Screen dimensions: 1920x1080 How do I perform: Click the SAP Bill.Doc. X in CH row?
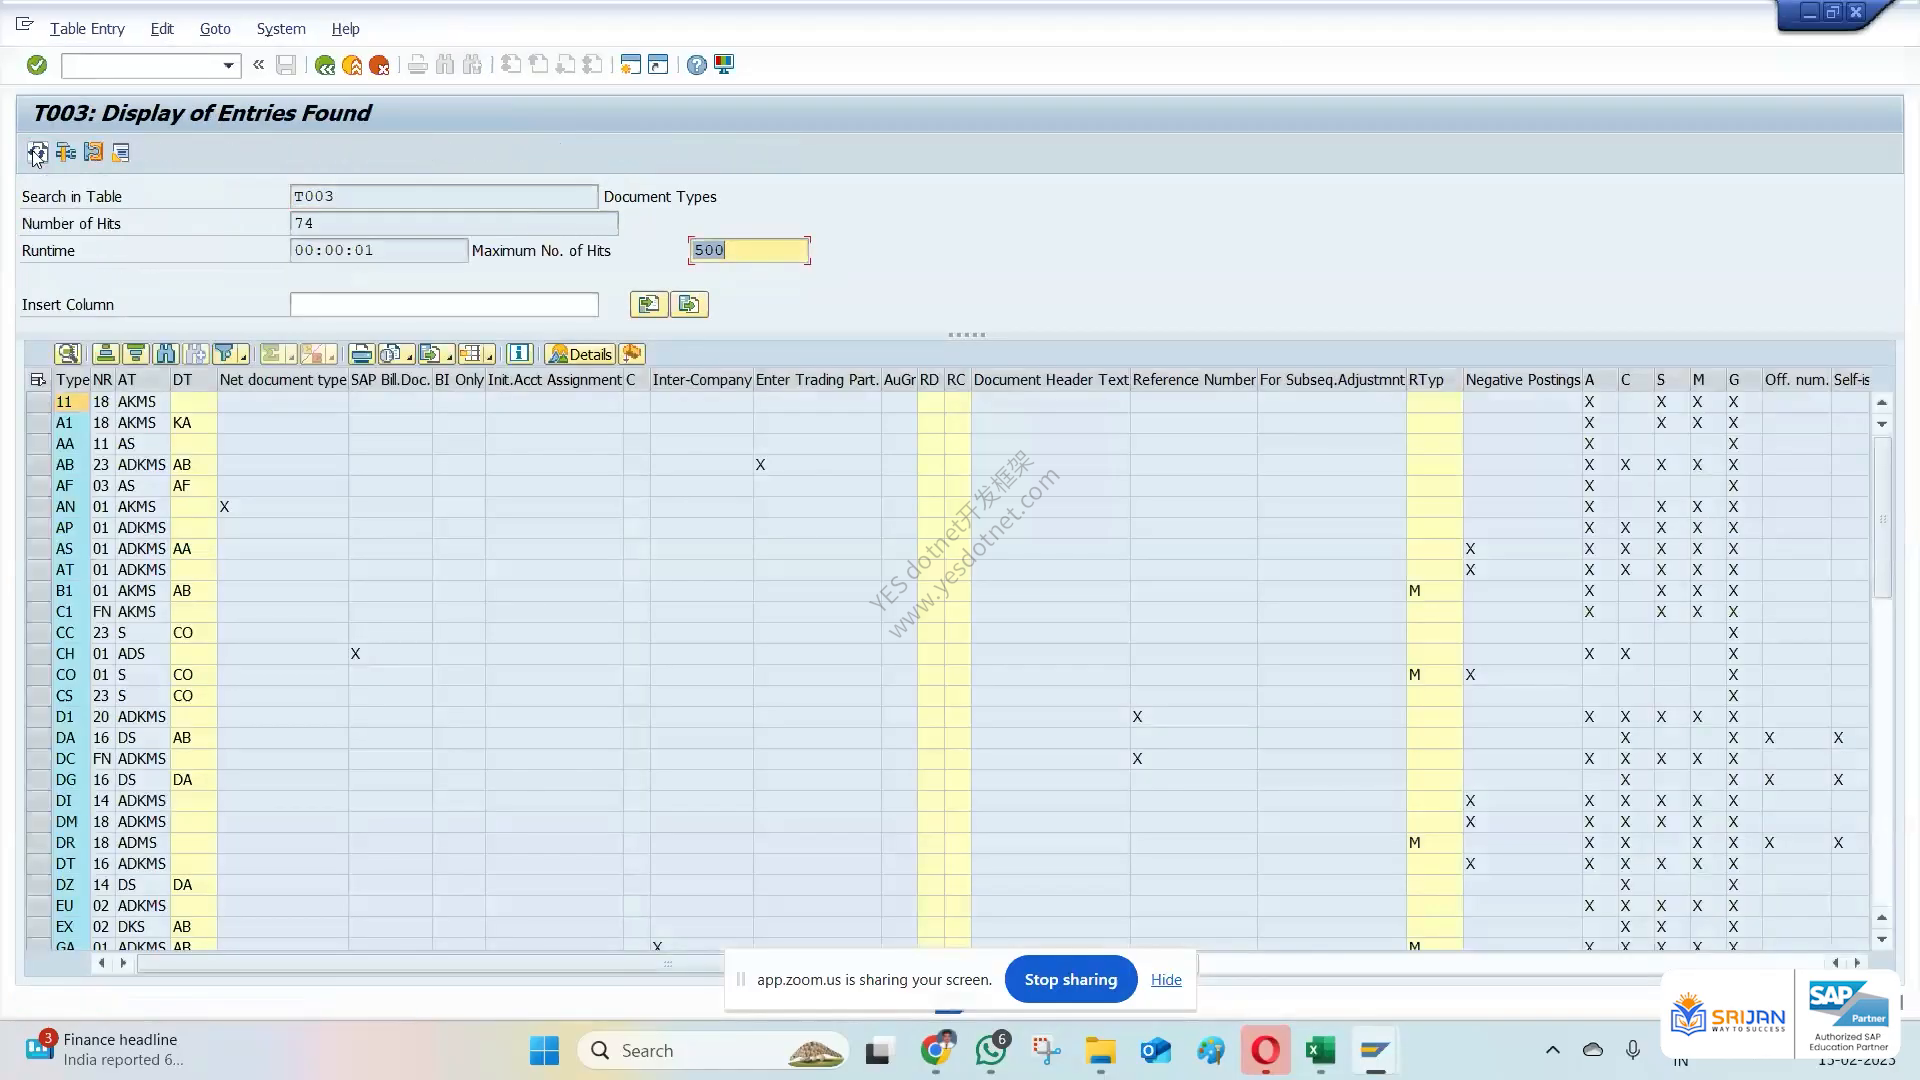coord(355,654)
